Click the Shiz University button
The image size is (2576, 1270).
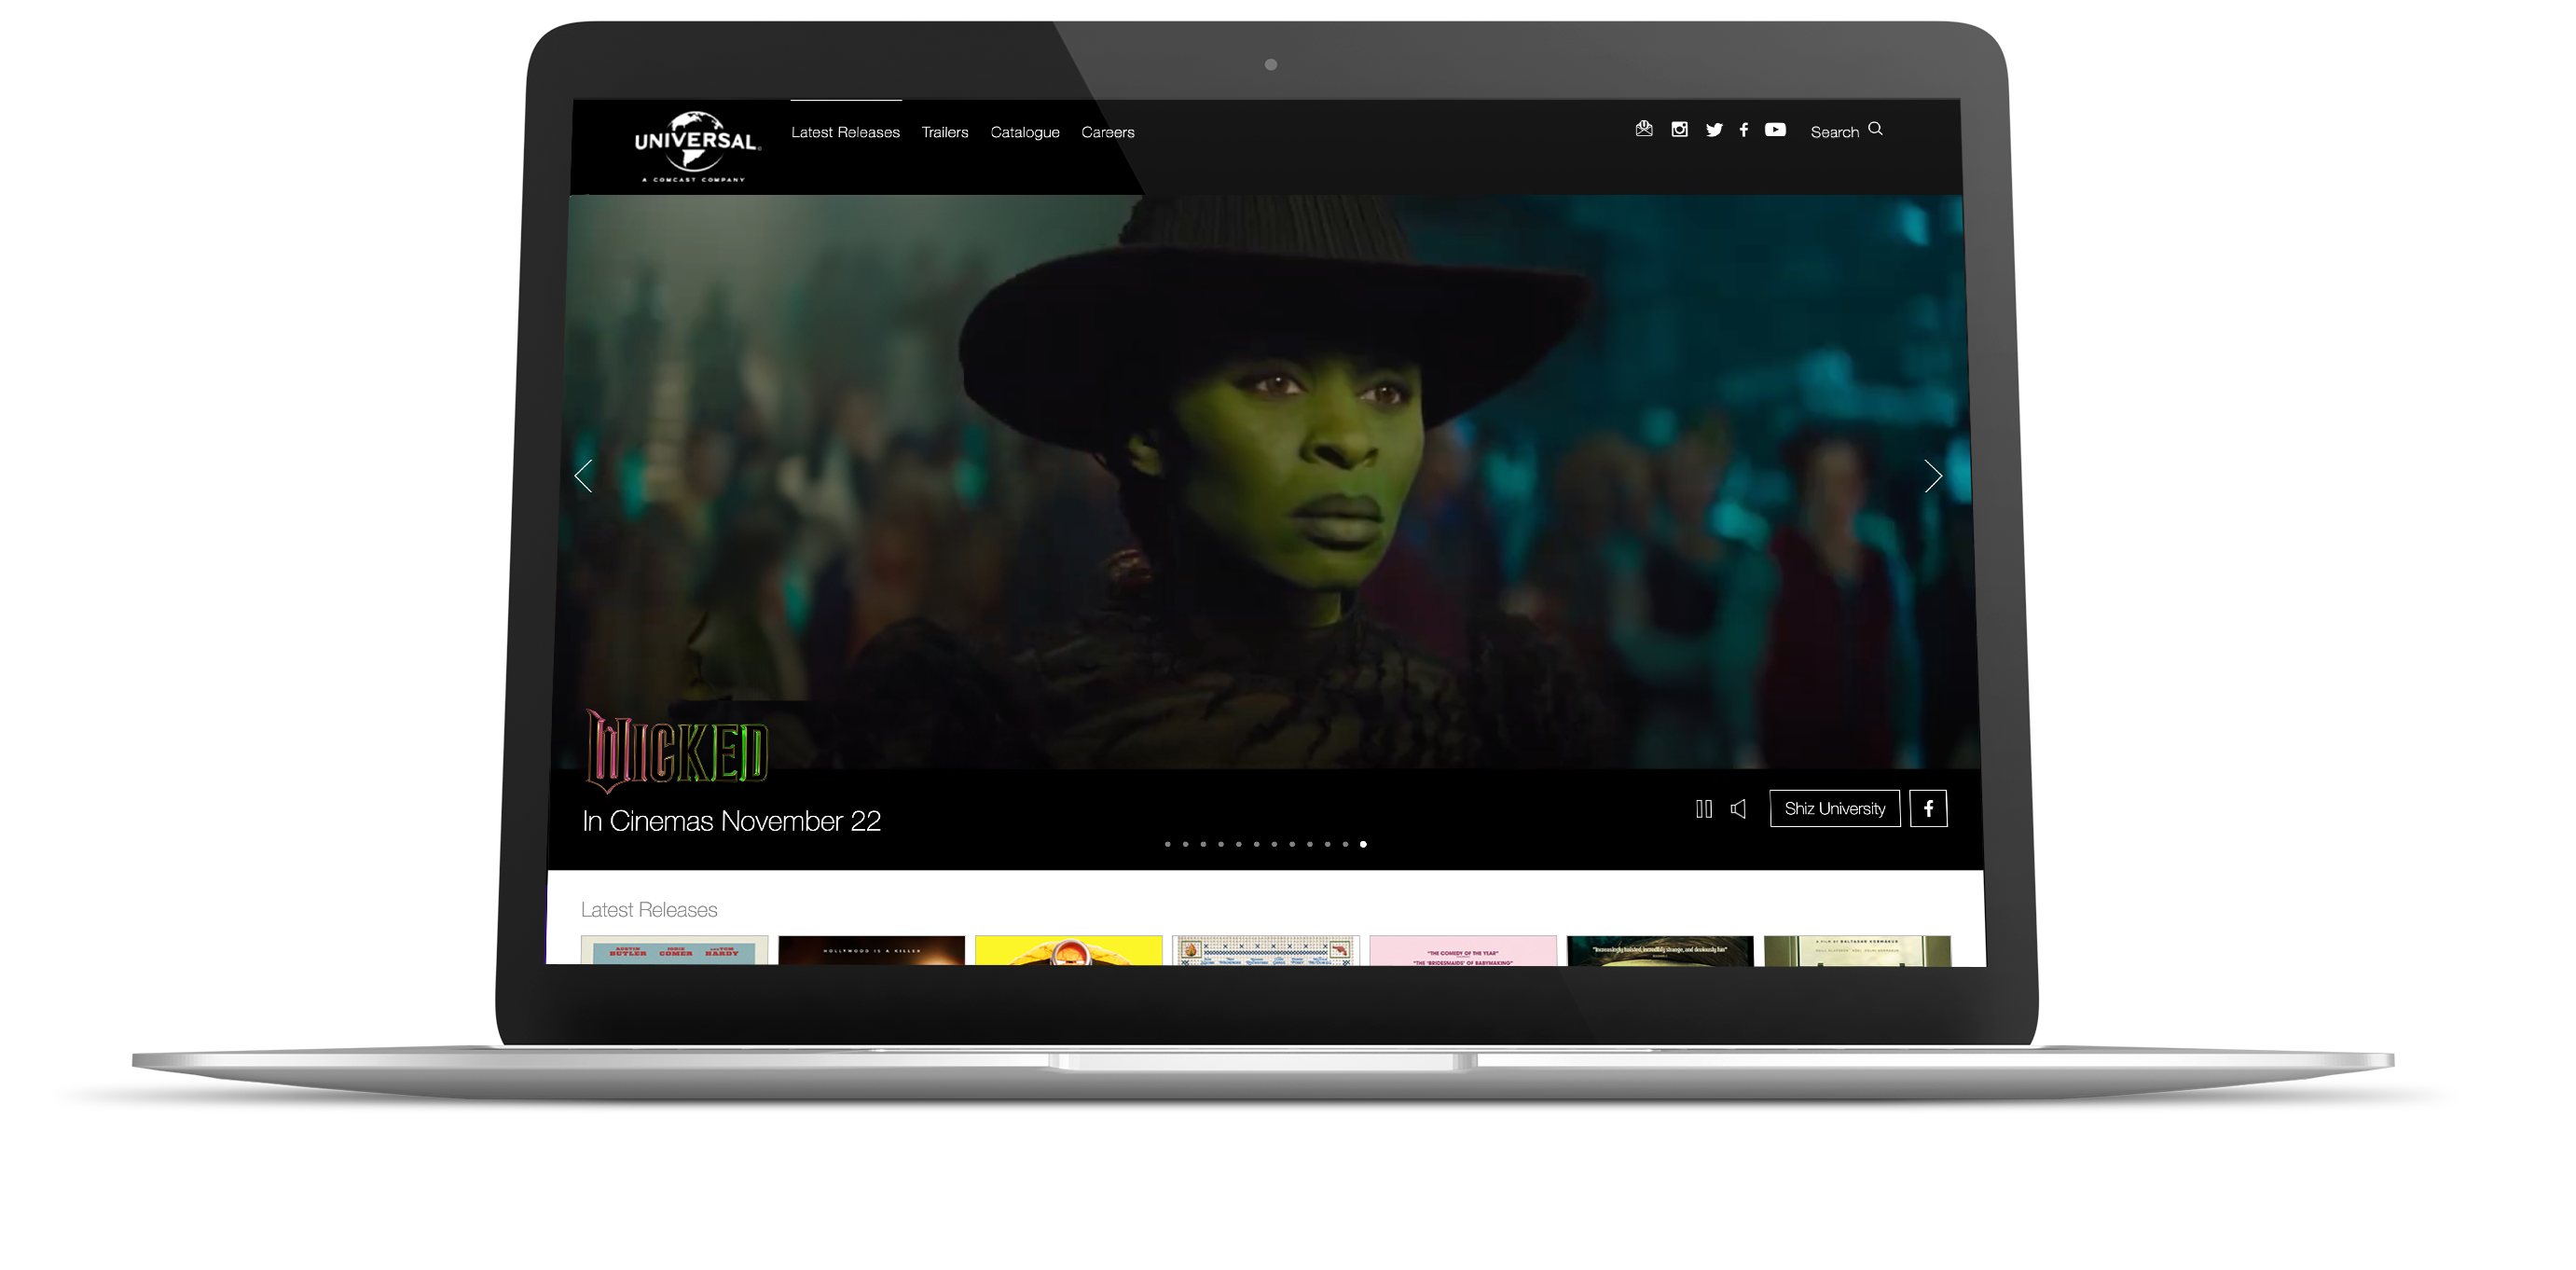coord(1834,809)
